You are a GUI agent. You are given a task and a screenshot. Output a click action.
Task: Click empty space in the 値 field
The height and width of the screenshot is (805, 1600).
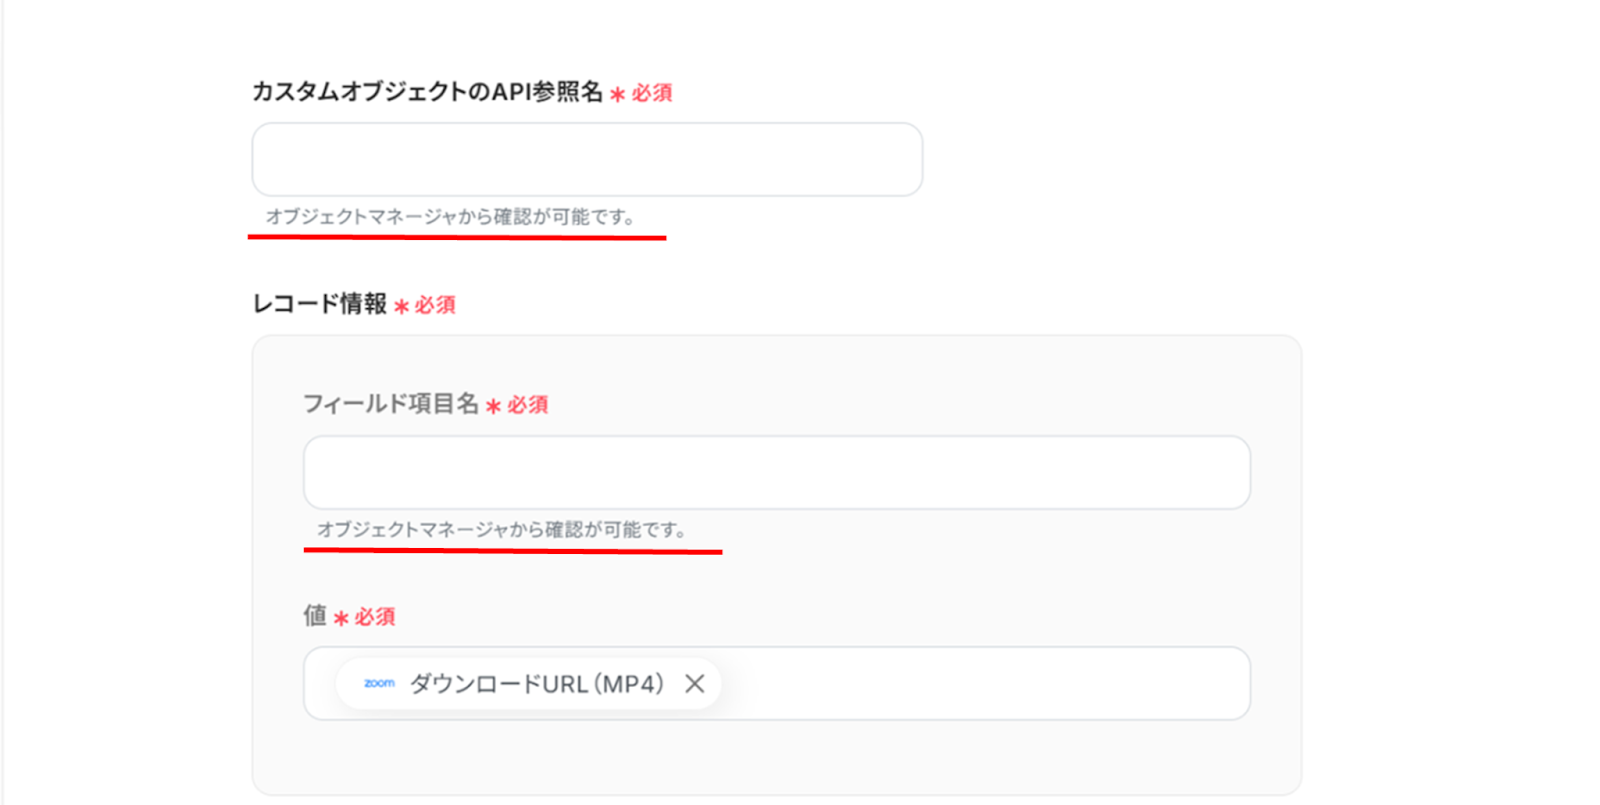(x=980, y=683)
